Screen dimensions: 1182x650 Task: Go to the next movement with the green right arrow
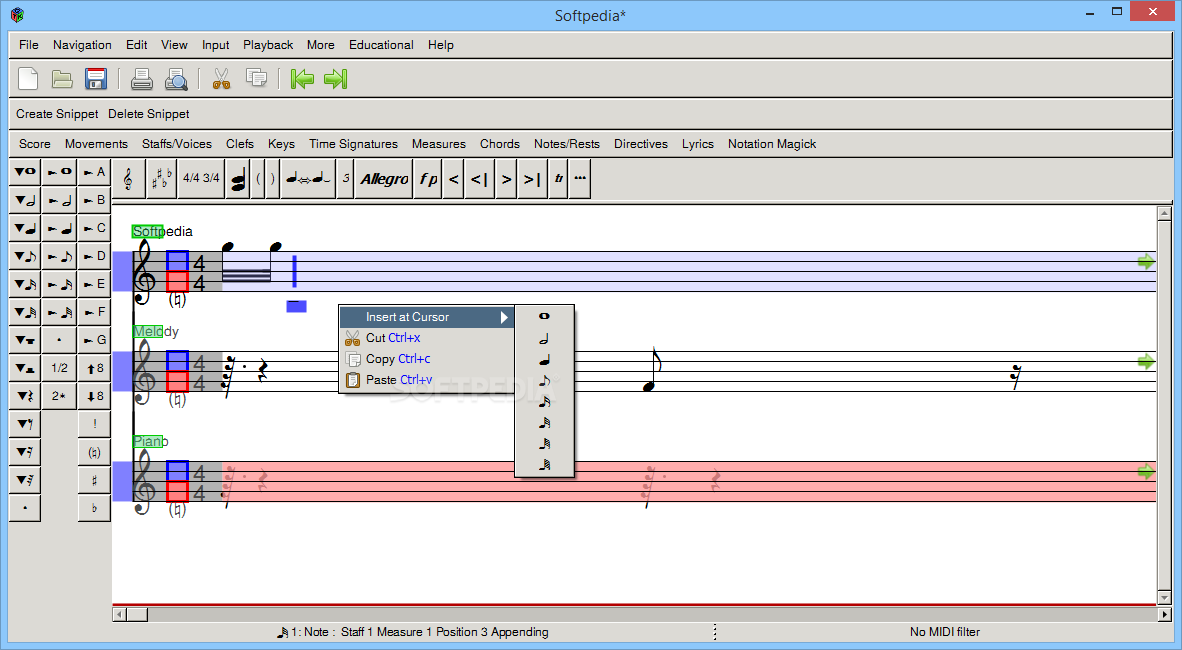(x=335, y=78)
